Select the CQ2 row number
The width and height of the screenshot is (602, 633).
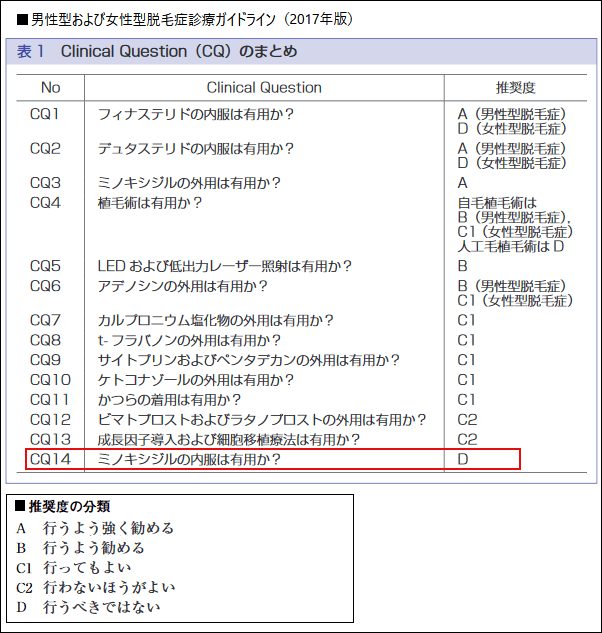click(45, 149)
